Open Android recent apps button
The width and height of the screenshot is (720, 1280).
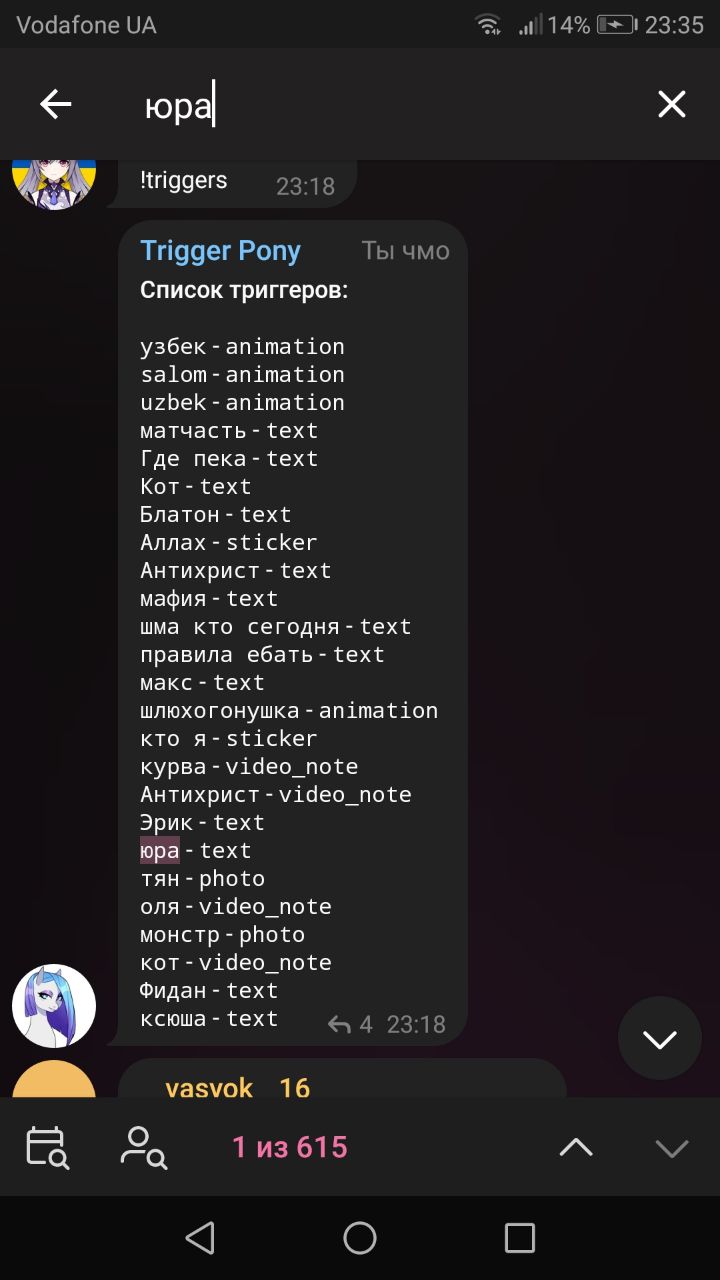click(x=519, y=1238)
